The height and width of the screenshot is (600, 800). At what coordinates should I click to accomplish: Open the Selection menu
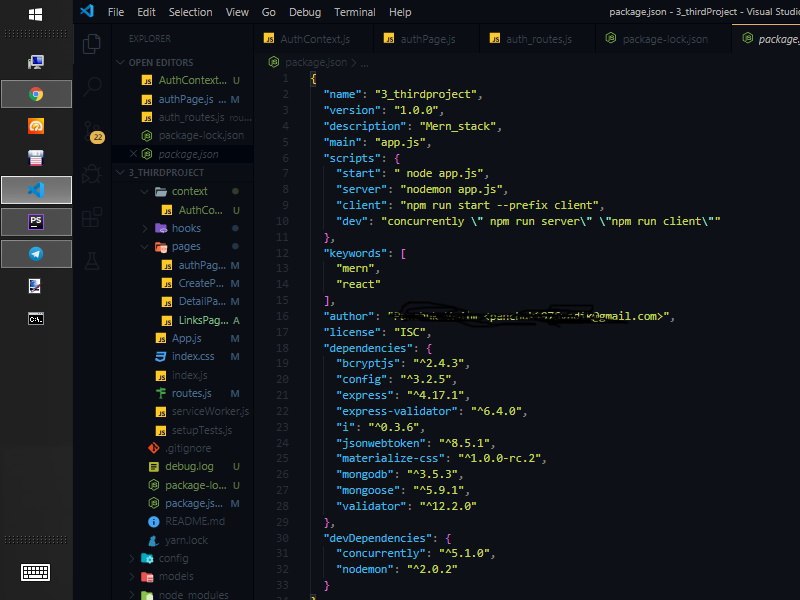pos(190,12)
